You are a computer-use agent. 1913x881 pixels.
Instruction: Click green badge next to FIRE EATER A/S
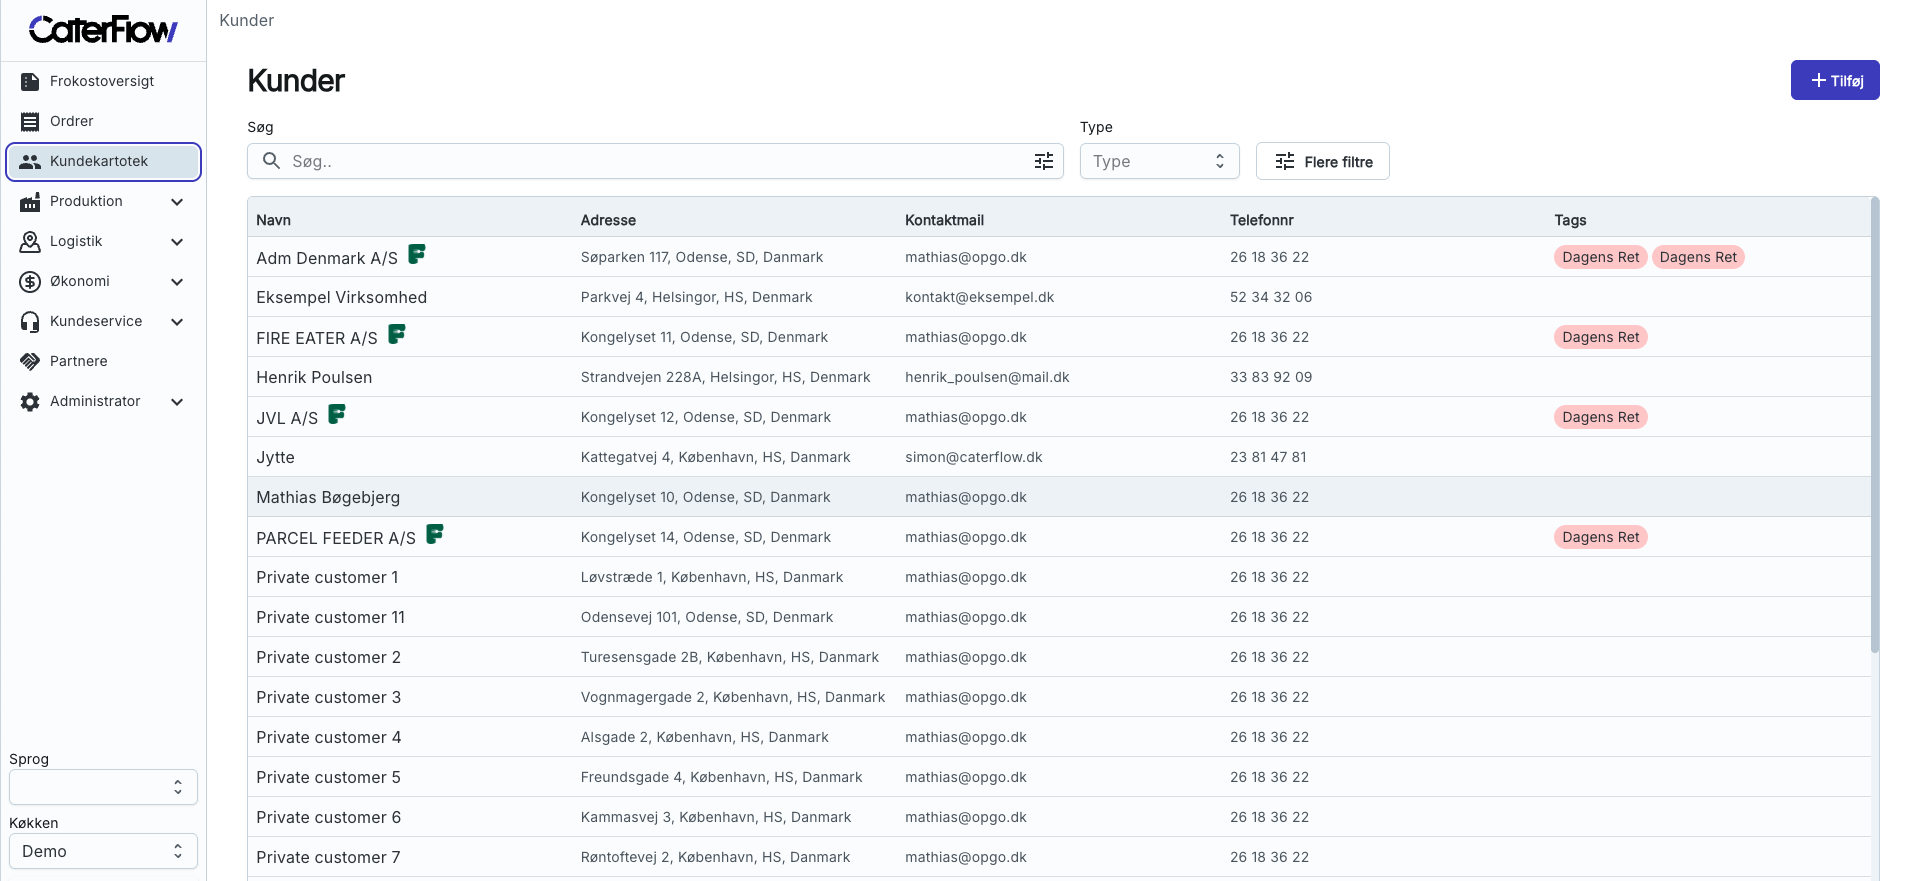[x=397, y=334]
